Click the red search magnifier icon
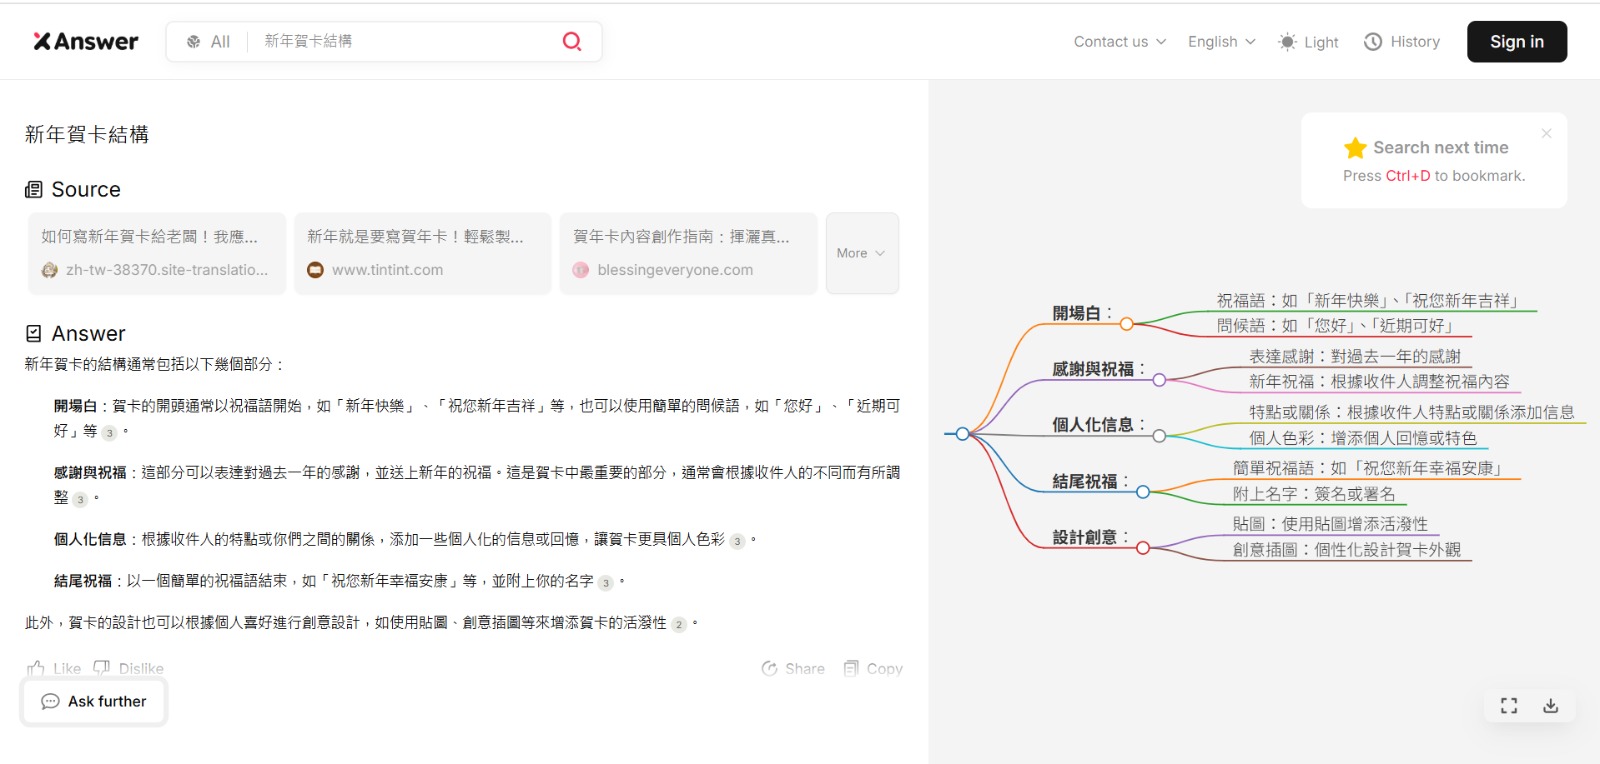Viewport: 1600px width, 764px height. 572,41
